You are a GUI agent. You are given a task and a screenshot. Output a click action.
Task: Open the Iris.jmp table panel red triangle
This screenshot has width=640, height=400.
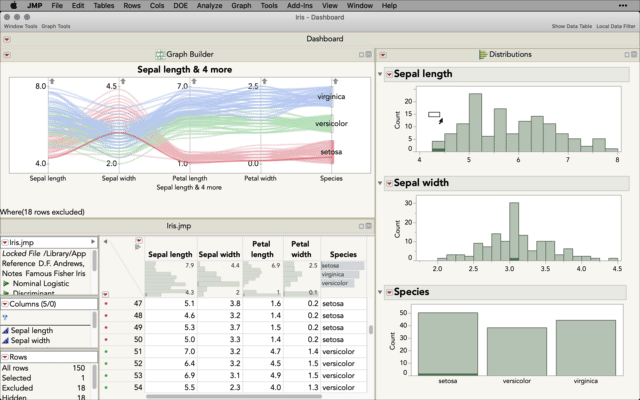click(5, 242)
